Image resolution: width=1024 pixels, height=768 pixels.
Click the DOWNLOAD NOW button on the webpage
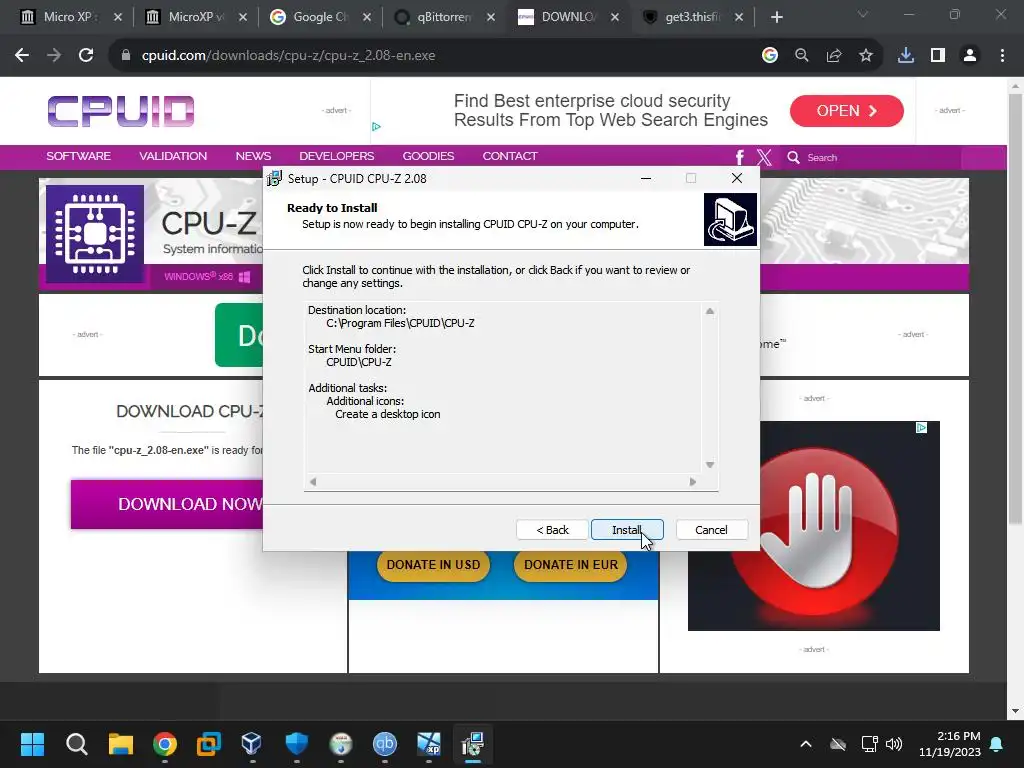tap(167, 504)
